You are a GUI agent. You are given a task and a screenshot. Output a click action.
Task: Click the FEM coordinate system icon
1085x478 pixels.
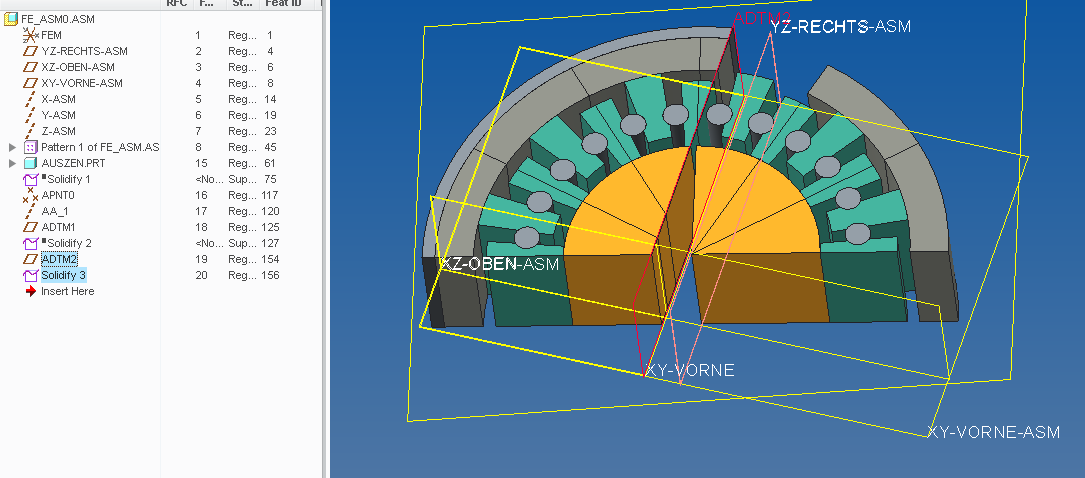click(x=30, y=35)
